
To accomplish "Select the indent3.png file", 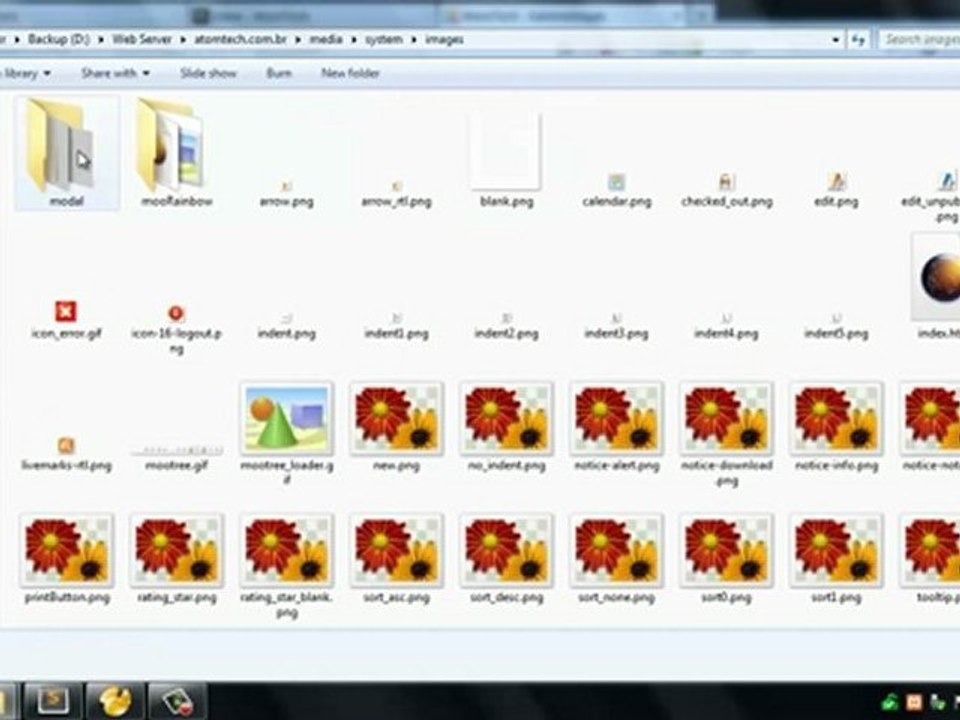I will tap(617, 327).
